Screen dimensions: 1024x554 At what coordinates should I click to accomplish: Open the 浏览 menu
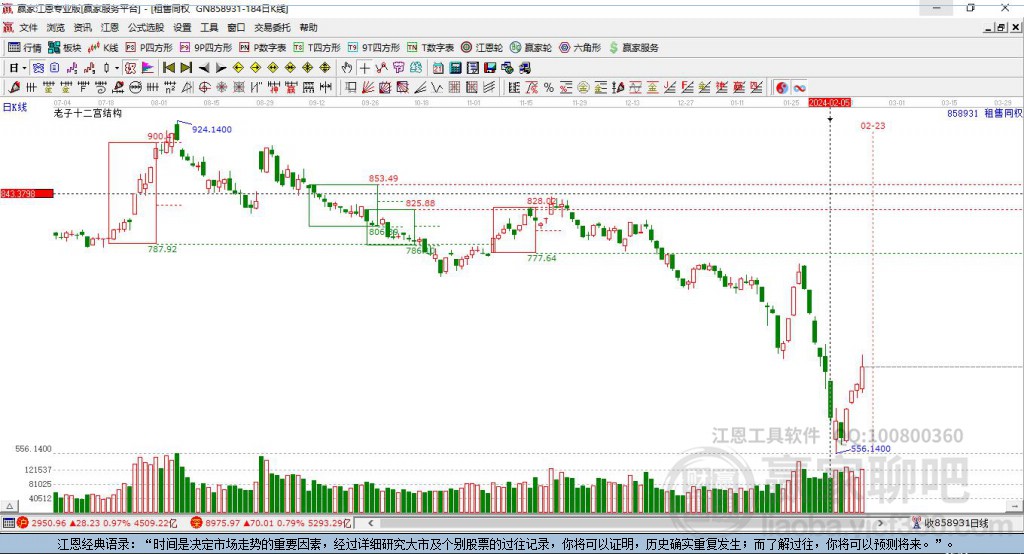(56, 27)
